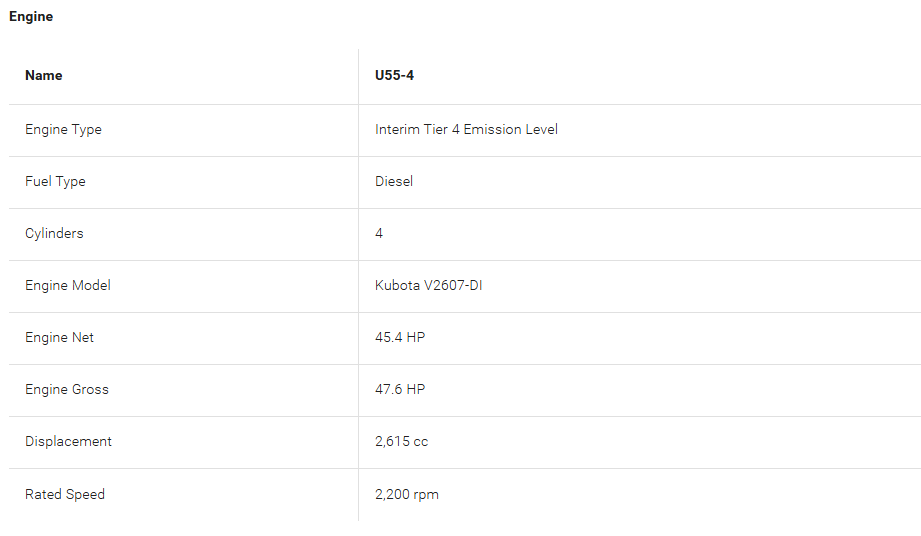The width and height of the screenshot is (921, 536).
Task: Click the cylinders value 4
Action: coord(379,234)
